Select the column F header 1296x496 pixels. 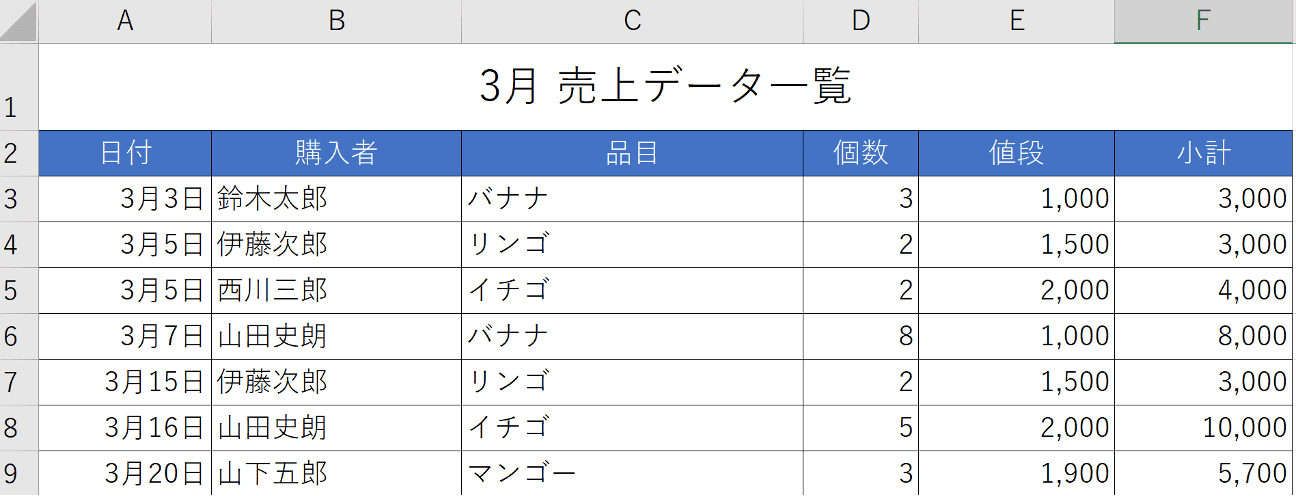click(x=1204, y=22)
